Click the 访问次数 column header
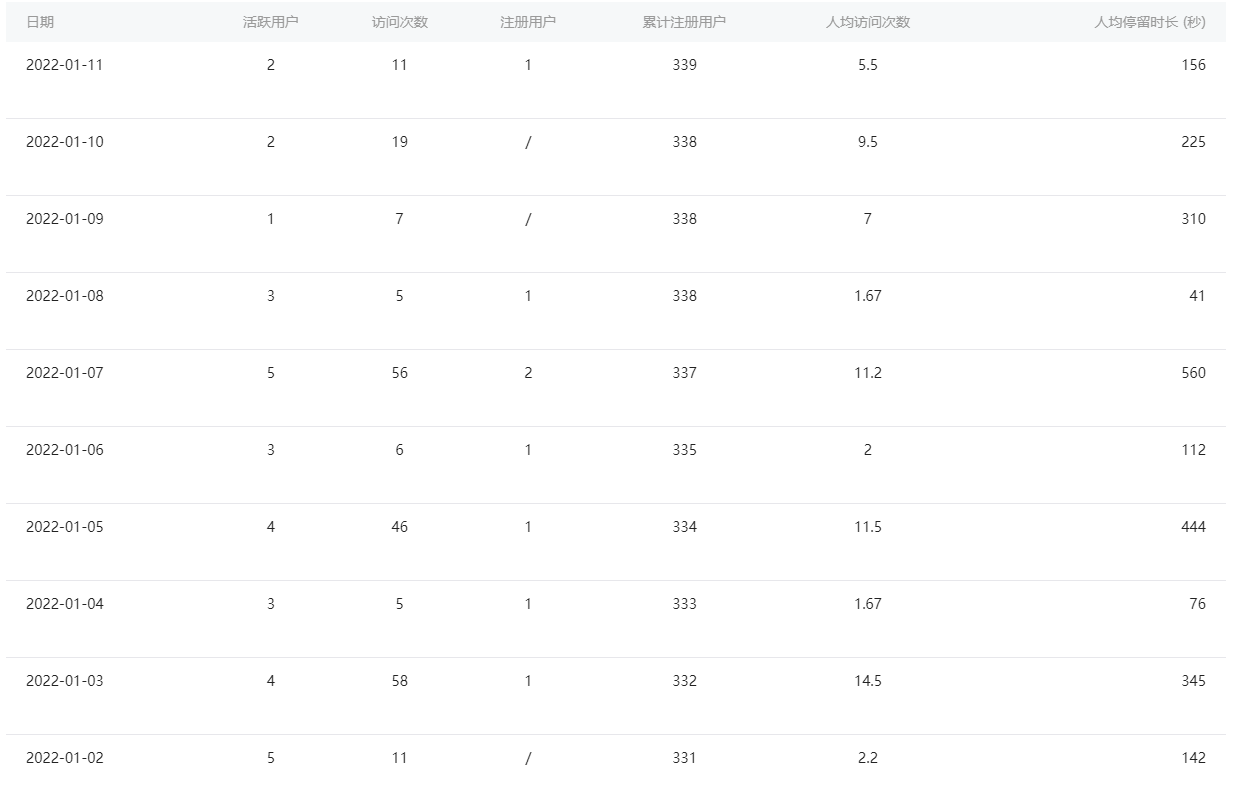Viewport: 1233px width, 803px height. [399, 22]
